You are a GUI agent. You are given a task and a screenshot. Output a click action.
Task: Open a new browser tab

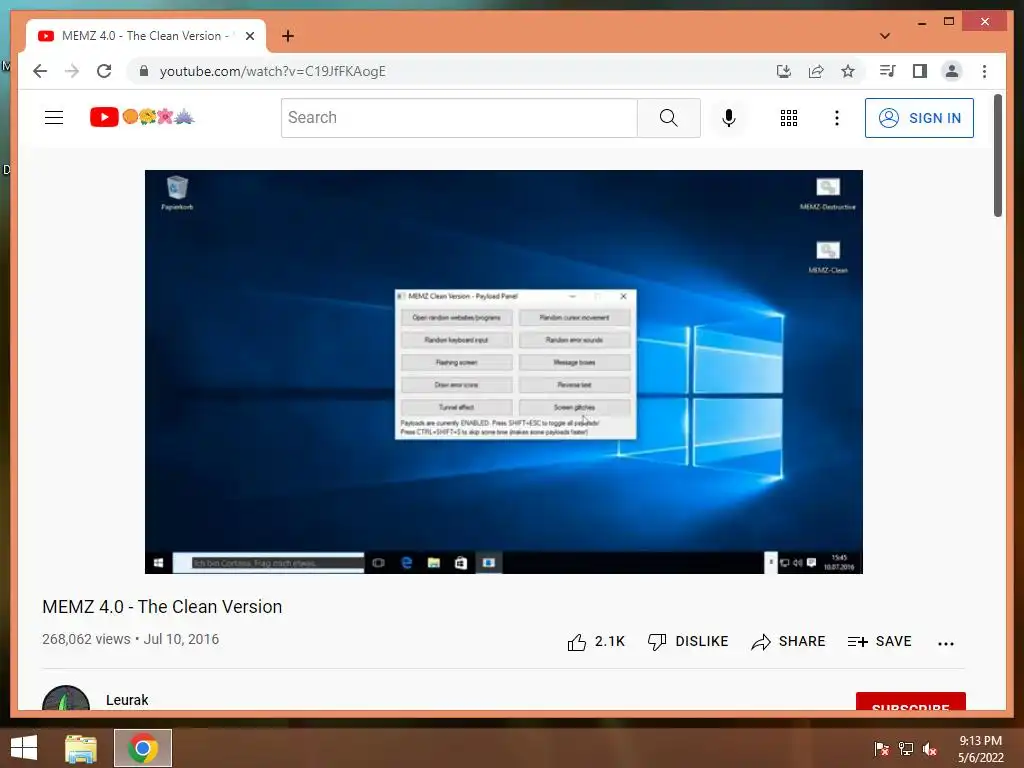[x=288, y=36]
